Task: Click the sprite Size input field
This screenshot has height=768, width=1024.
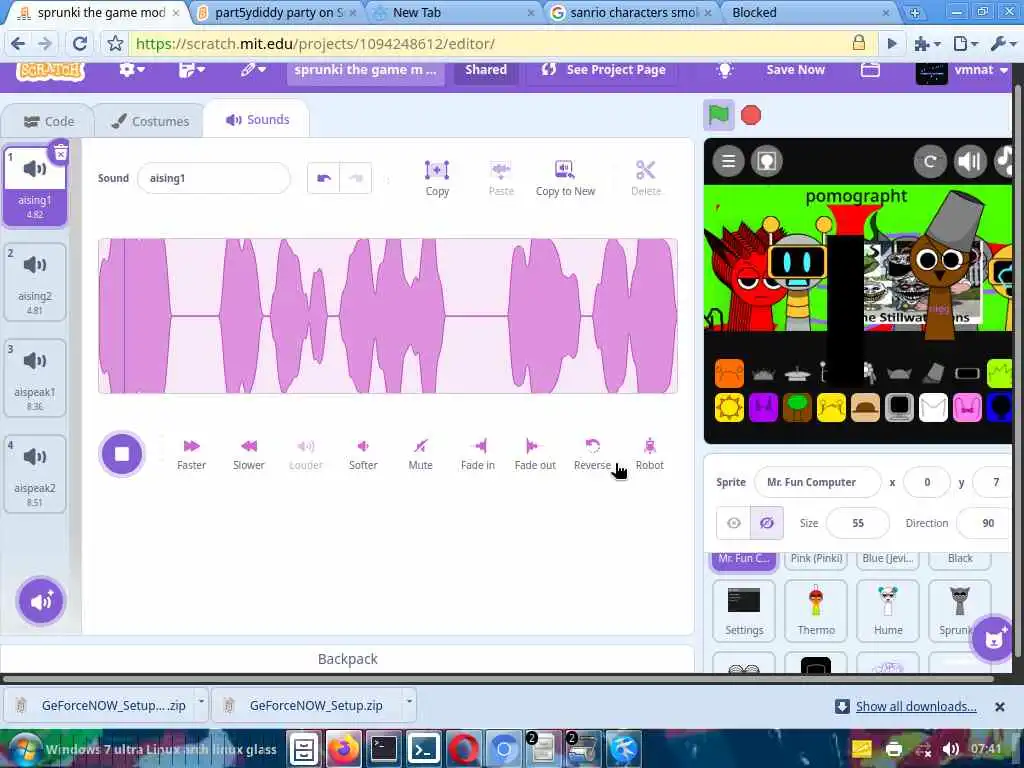Action: (x=857, y=523)
